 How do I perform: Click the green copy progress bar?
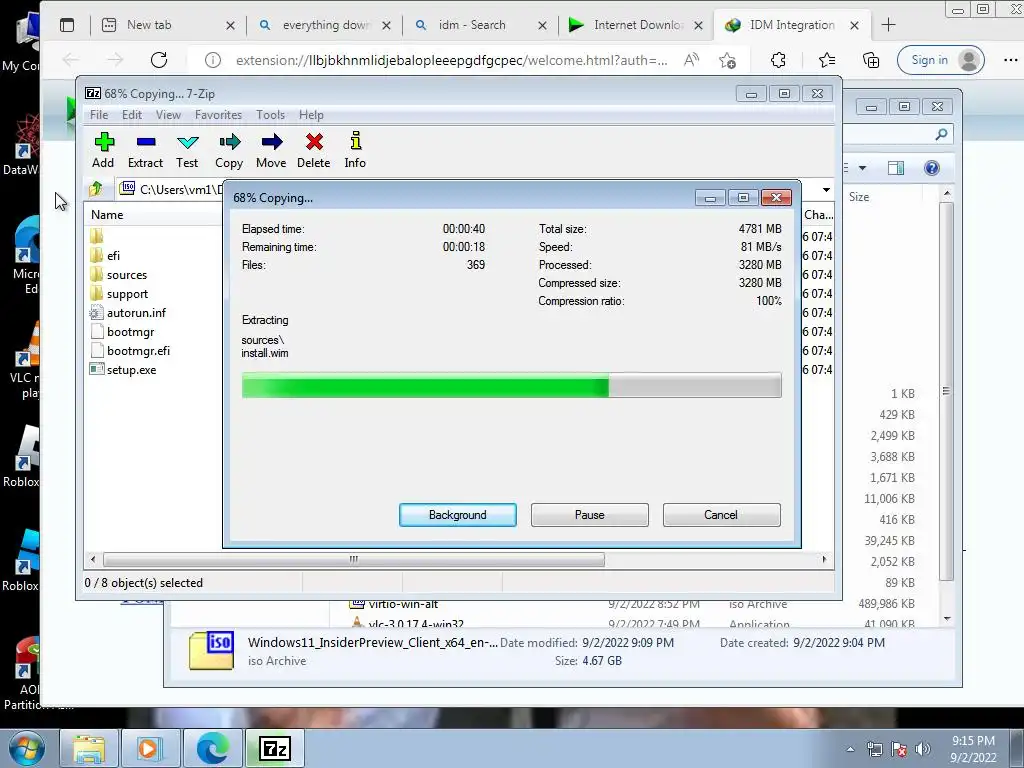click(x=511, y=385)
